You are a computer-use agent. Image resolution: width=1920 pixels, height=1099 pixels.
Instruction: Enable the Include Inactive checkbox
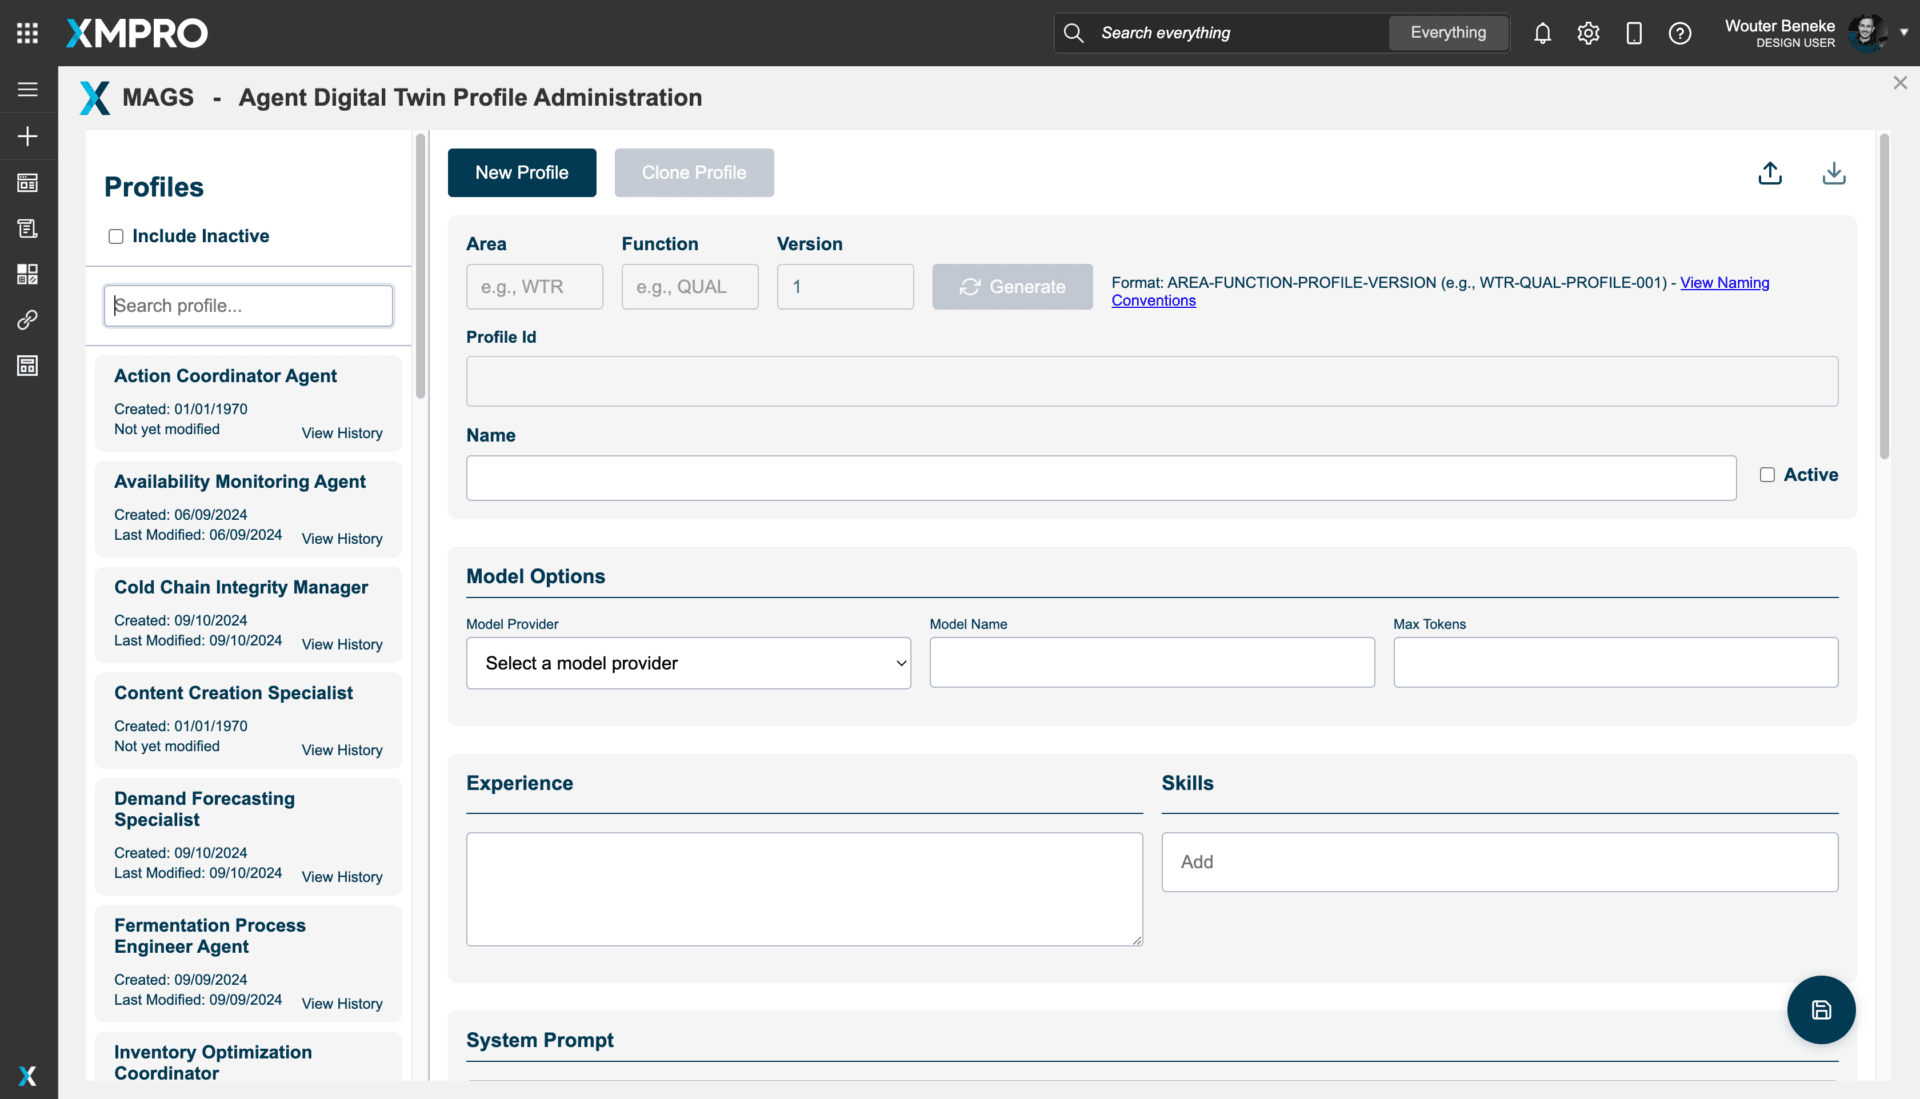tap(116, 237)
